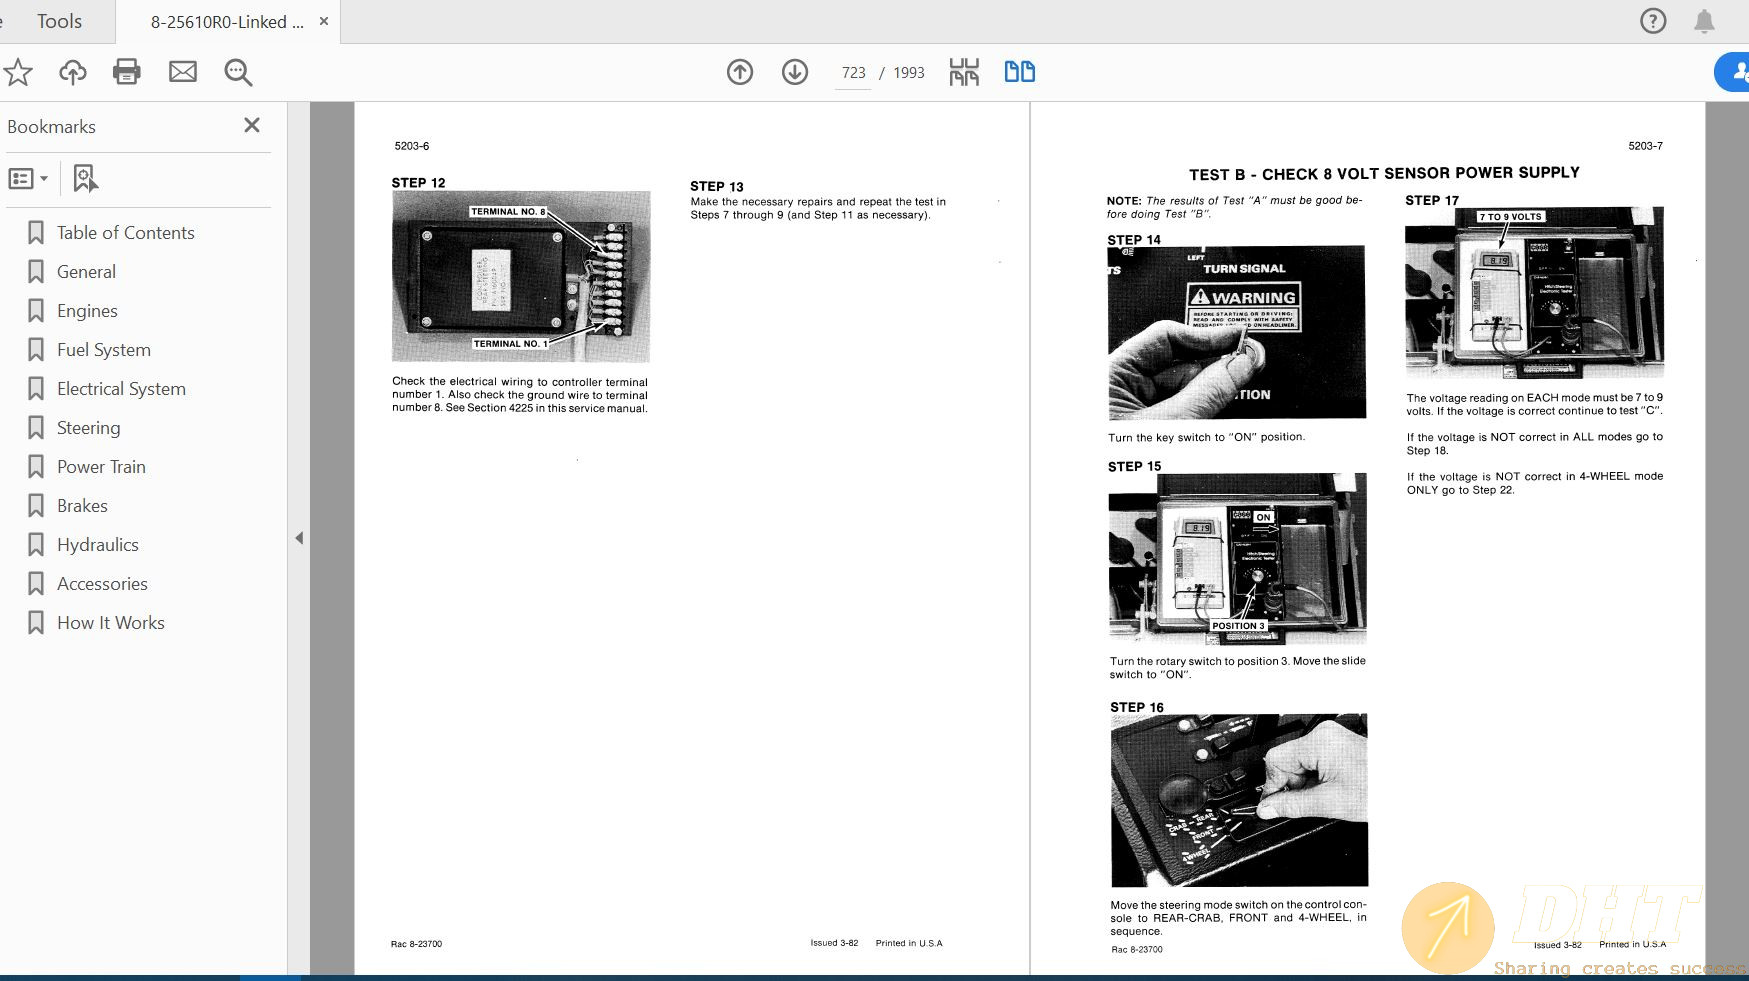Click the upload to cloud icon
Screen dimensions: 1749x981
coord(73,72)
